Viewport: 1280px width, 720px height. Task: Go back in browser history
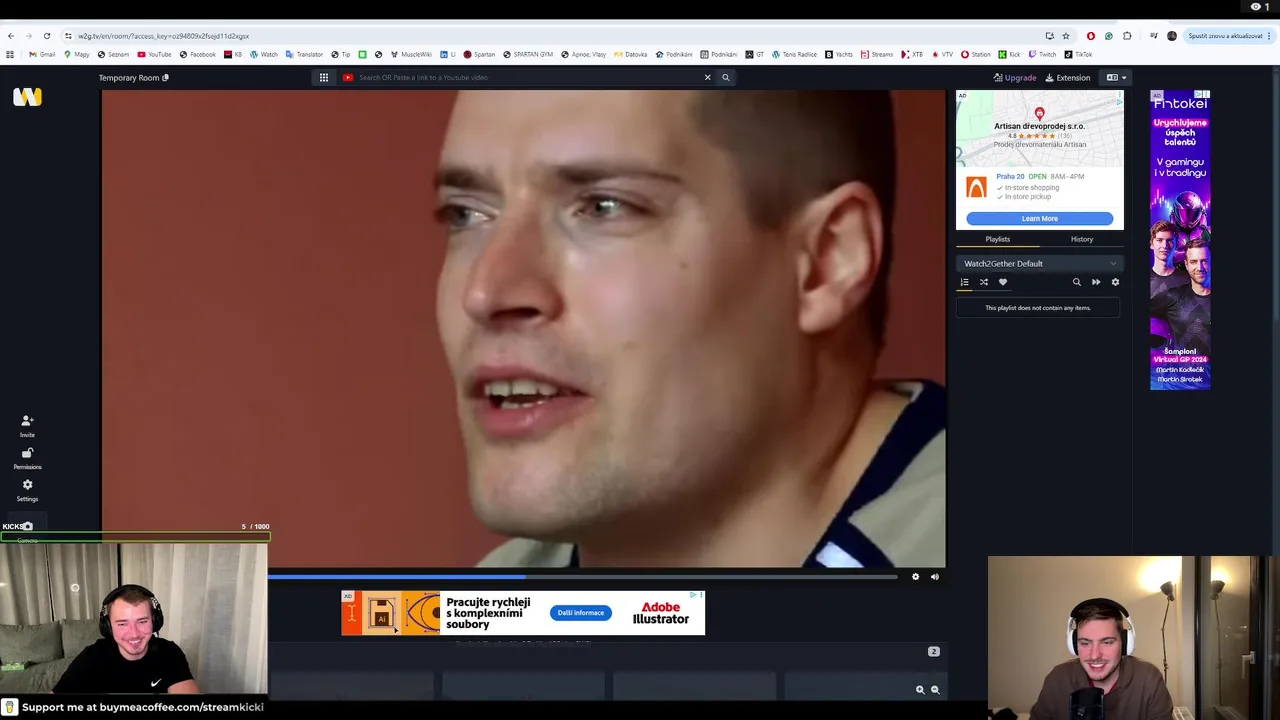10,36
